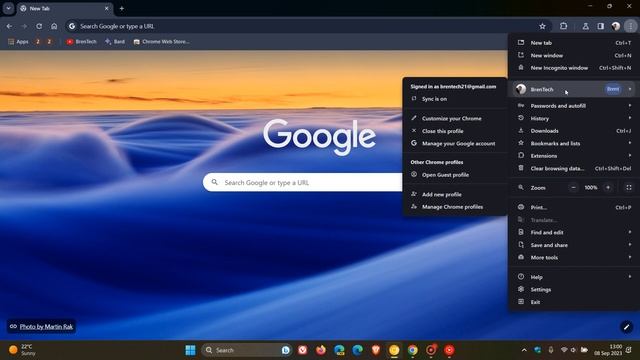
Task: Open the tab search dropdown arrow
Action: pyautogui.click(x=8, y=8)
